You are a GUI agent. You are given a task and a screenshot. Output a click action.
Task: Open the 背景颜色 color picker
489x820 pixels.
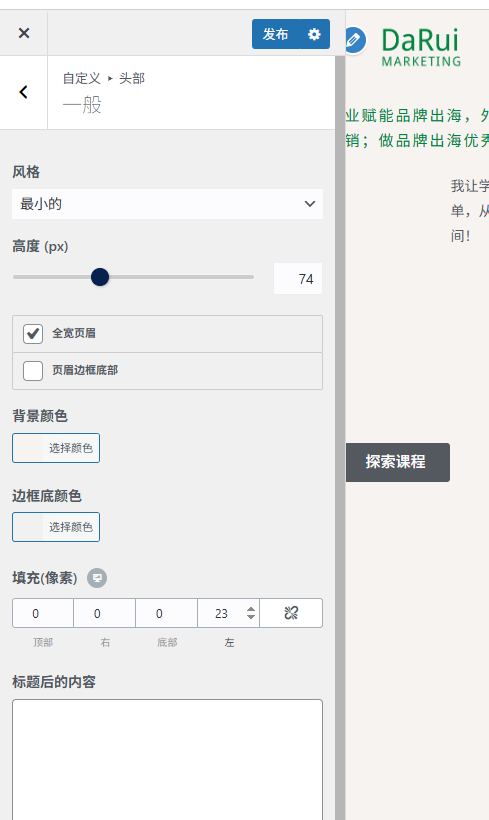click(x=56, y=448)
